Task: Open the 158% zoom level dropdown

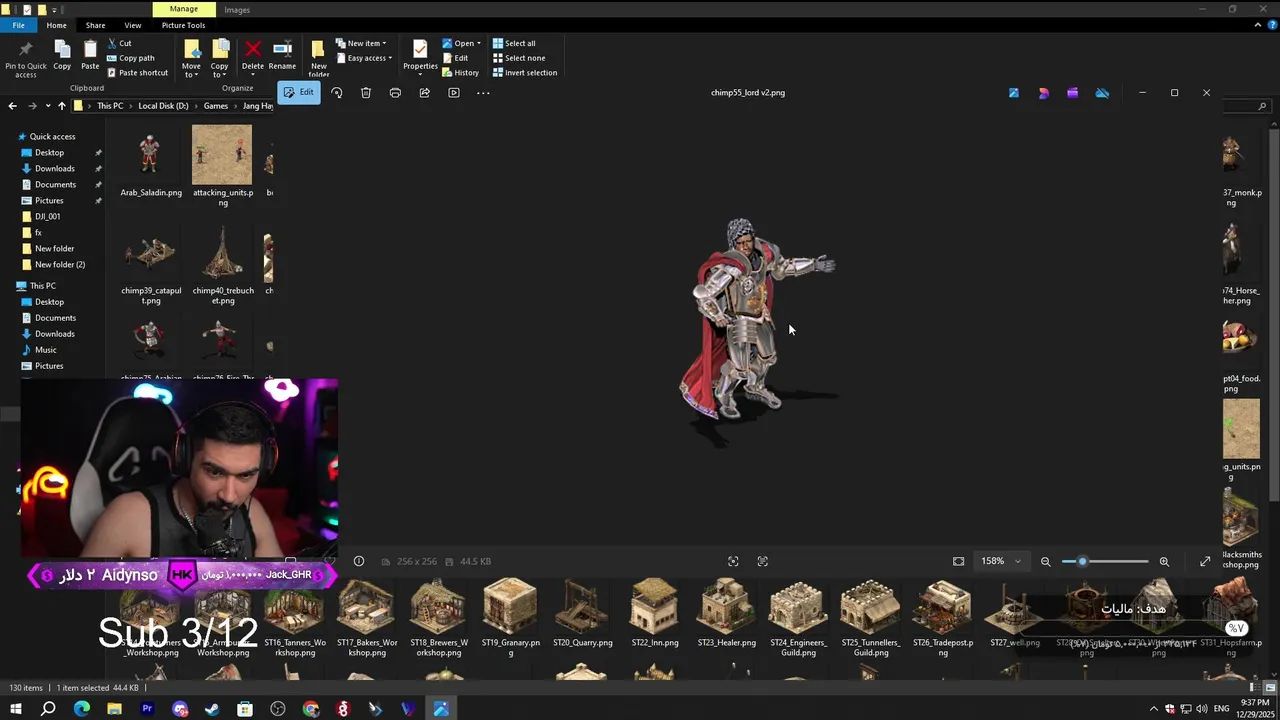Action: [1000, 561]
